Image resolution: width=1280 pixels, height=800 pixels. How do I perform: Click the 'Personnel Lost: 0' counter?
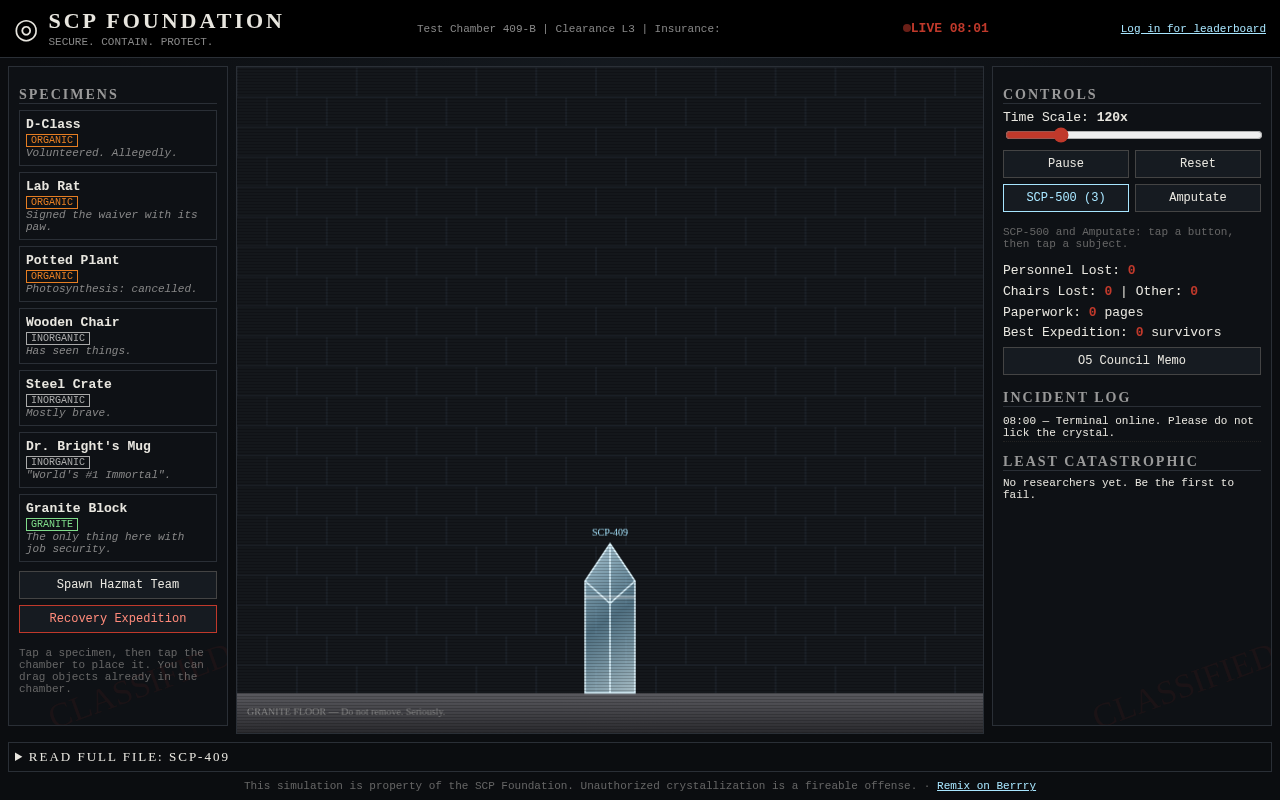pyautogui.click(x=1069, y=270)
